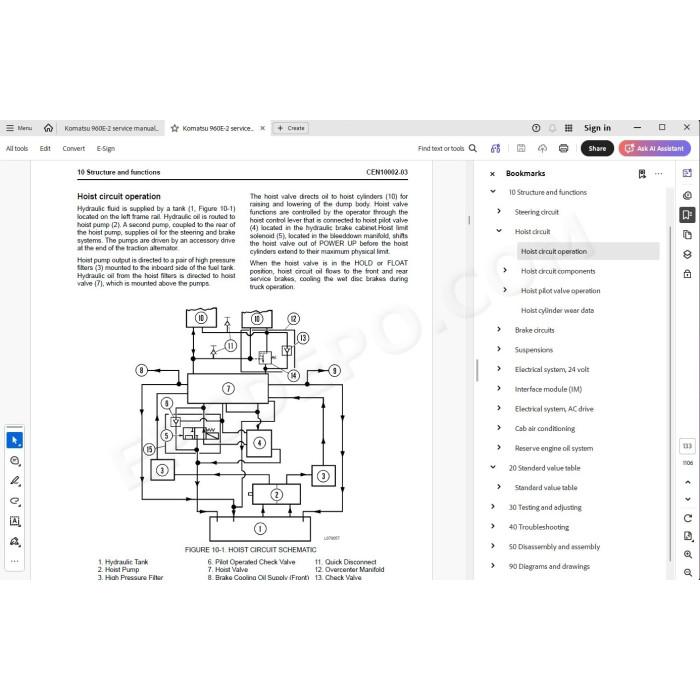Open the apps grid icon
700x700 pixels.
pos(568,128)
